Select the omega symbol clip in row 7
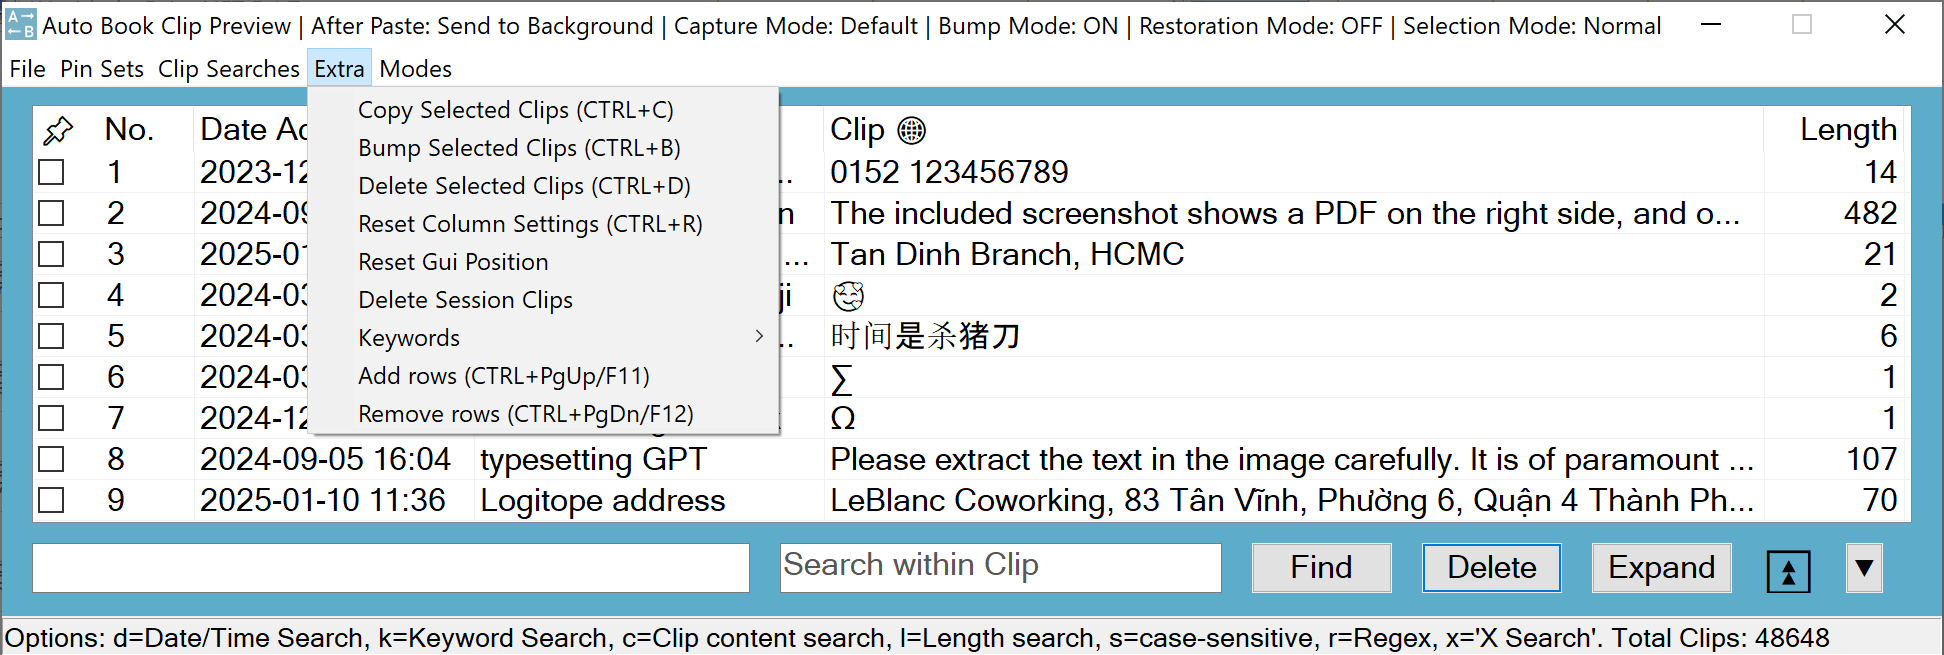Viewport: 1944px width, 655px height. pos(843,419)
